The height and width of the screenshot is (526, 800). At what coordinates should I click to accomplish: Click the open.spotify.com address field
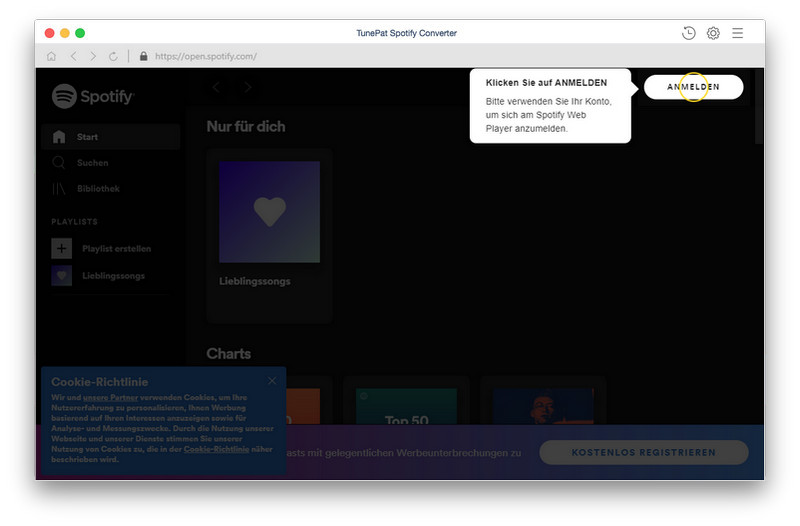pyautogui.click(x=206, y=56)
